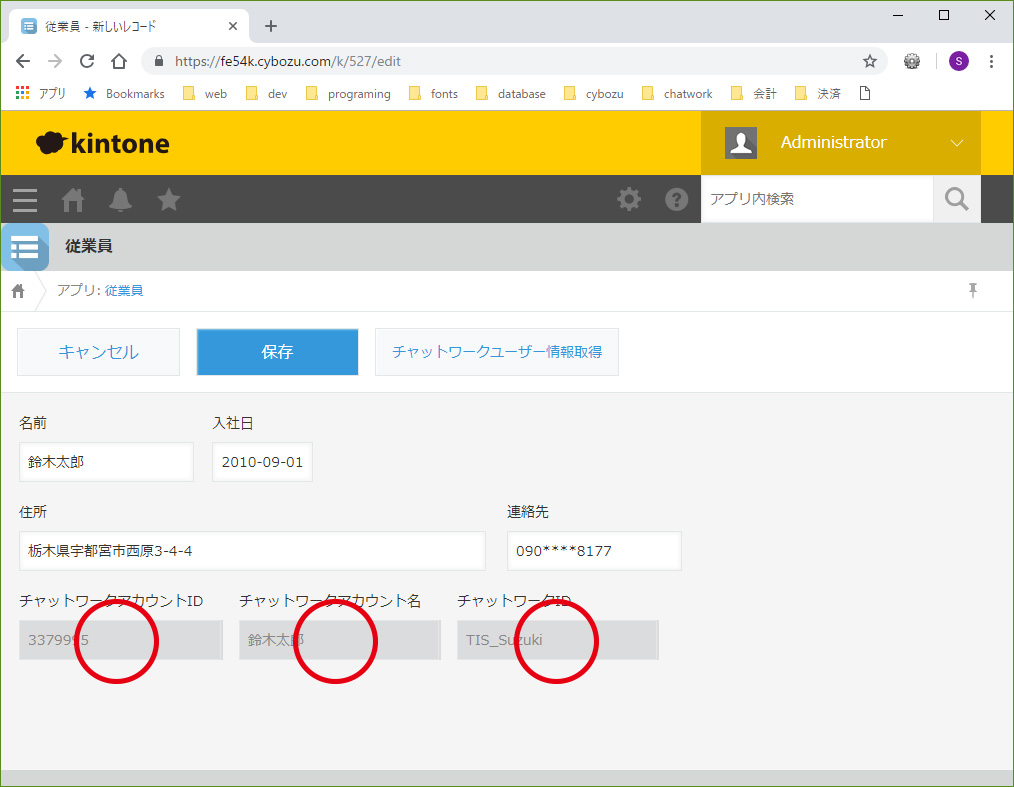This screenshot has width=1014, height=787.
Task: Open a new browser tab
Action: pyautogui.click(x=271, y=26)
